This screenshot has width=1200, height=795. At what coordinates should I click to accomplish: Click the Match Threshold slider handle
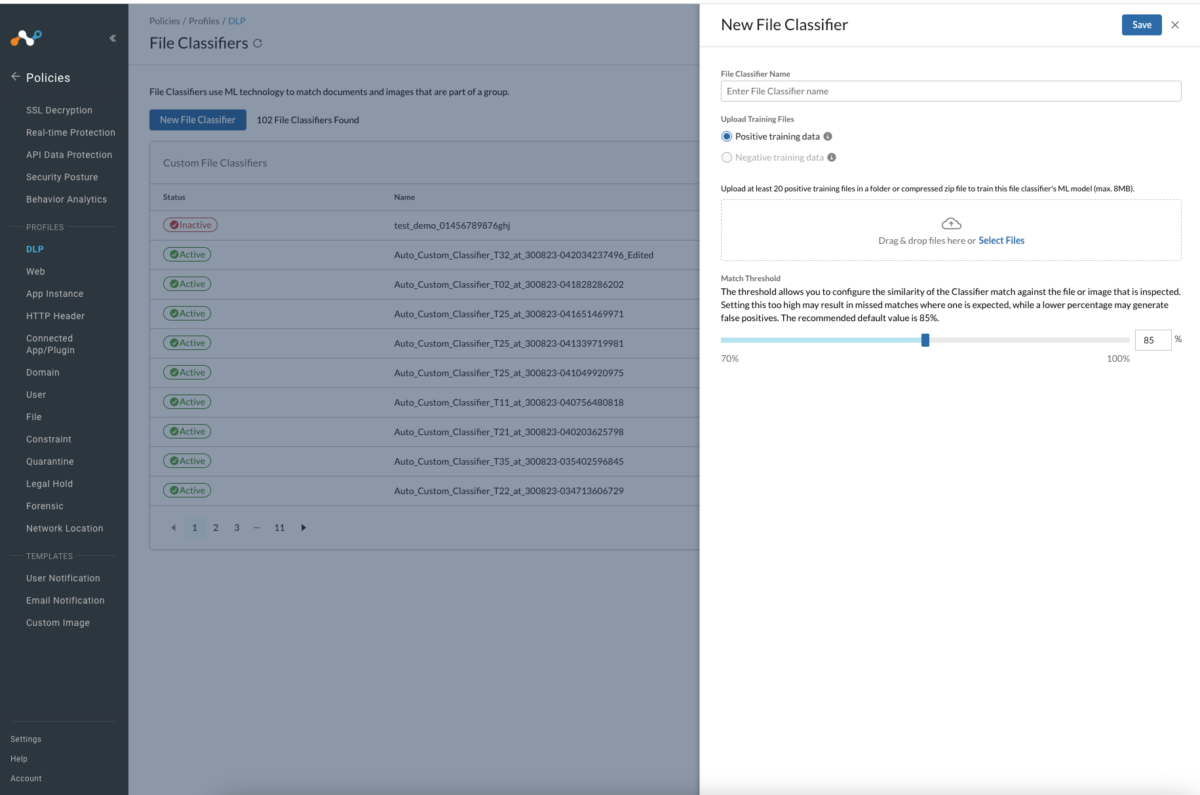[925, 340]
